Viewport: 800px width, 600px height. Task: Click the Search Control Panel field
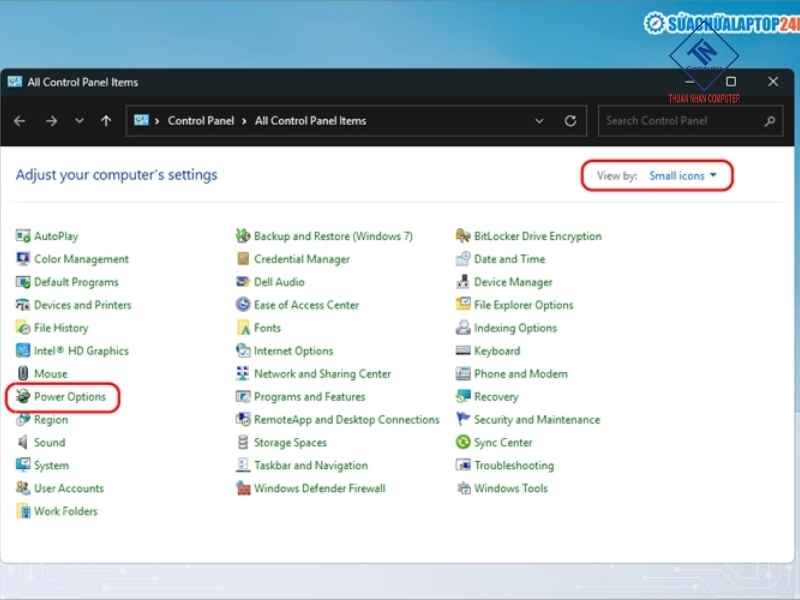click(682, 121)
